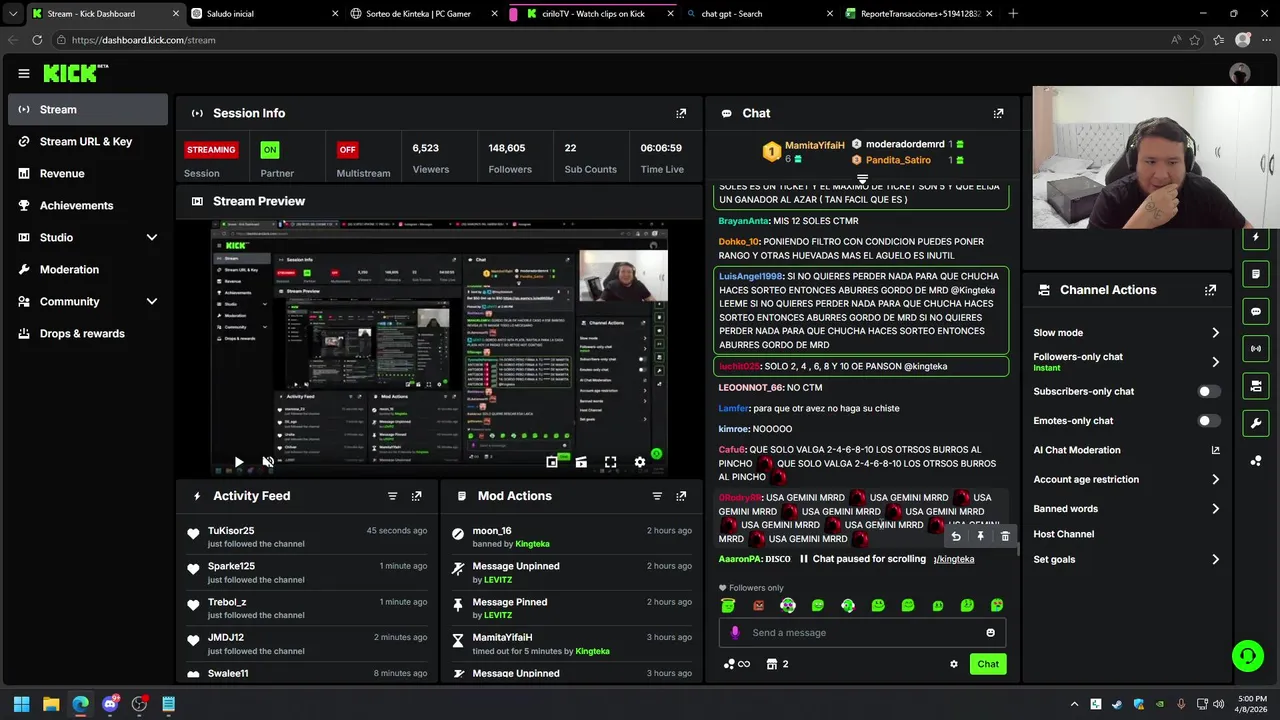Pop out the Chat panel
This screenshot has height=720, width=1280.
(x=998, y=113)
